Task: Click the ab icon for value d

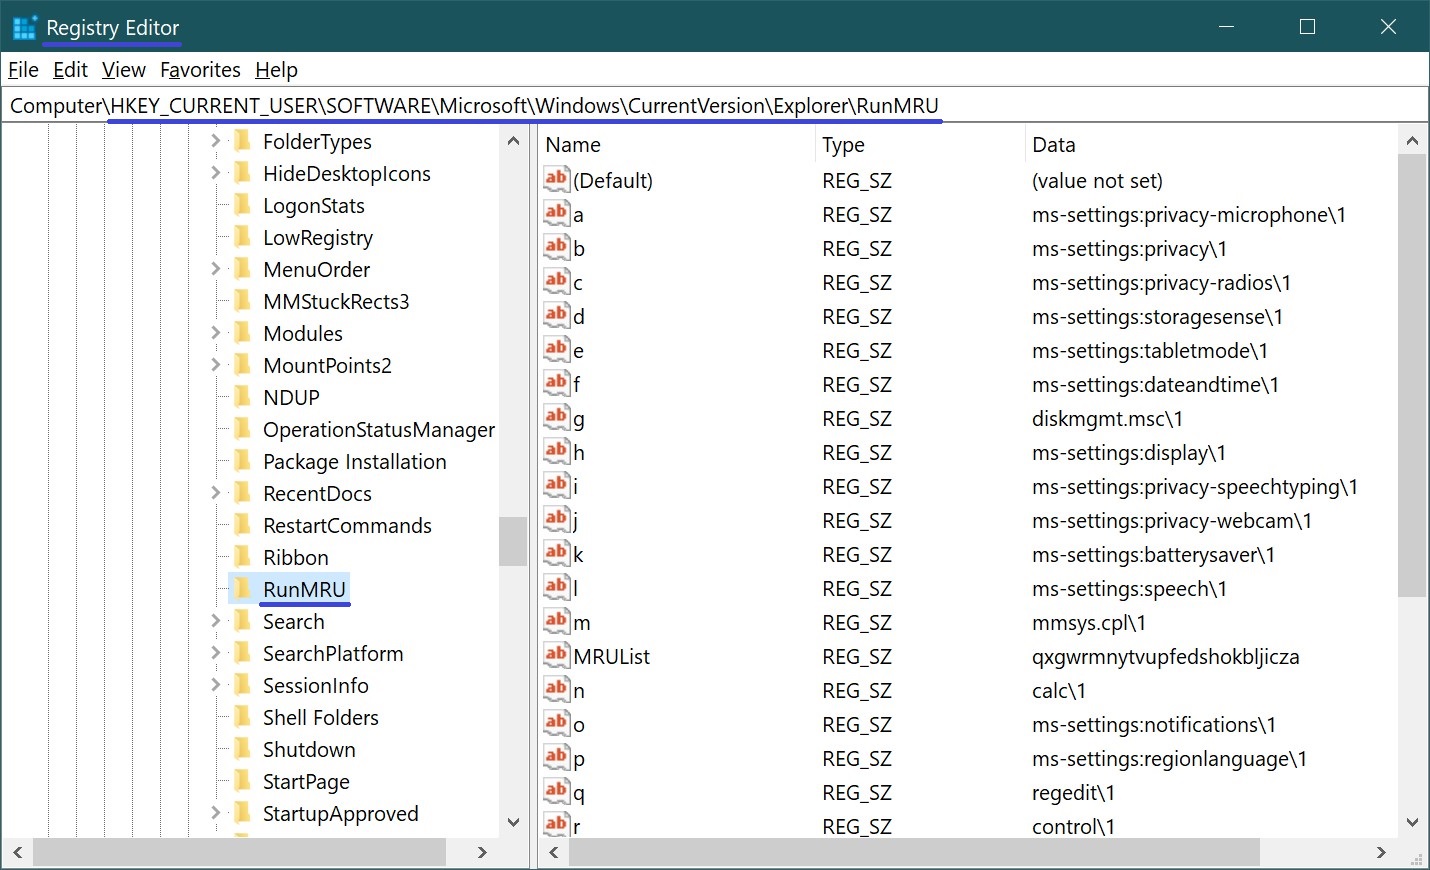Action: tap(557, 315)
